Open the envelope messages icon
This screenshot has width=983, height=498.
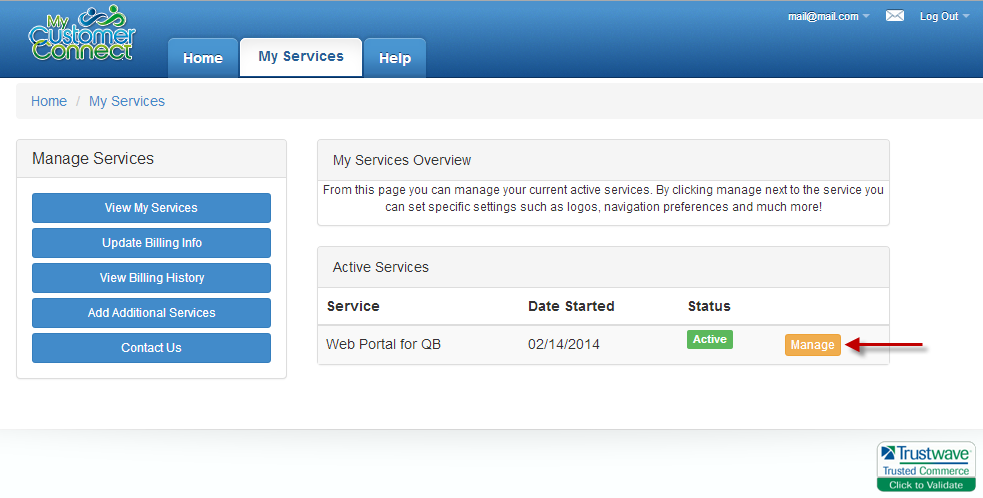(895, 16)
